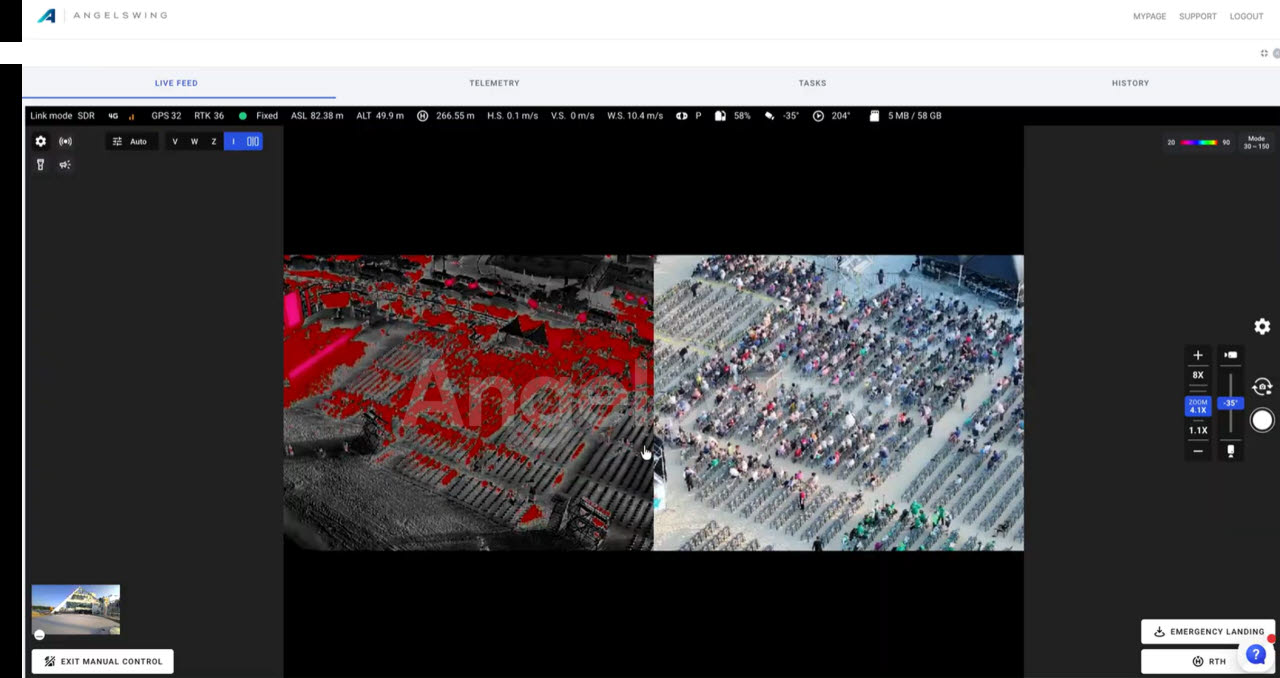Open the SUPPORT link
1280x678 pixels.
(x=1197, y=16)
